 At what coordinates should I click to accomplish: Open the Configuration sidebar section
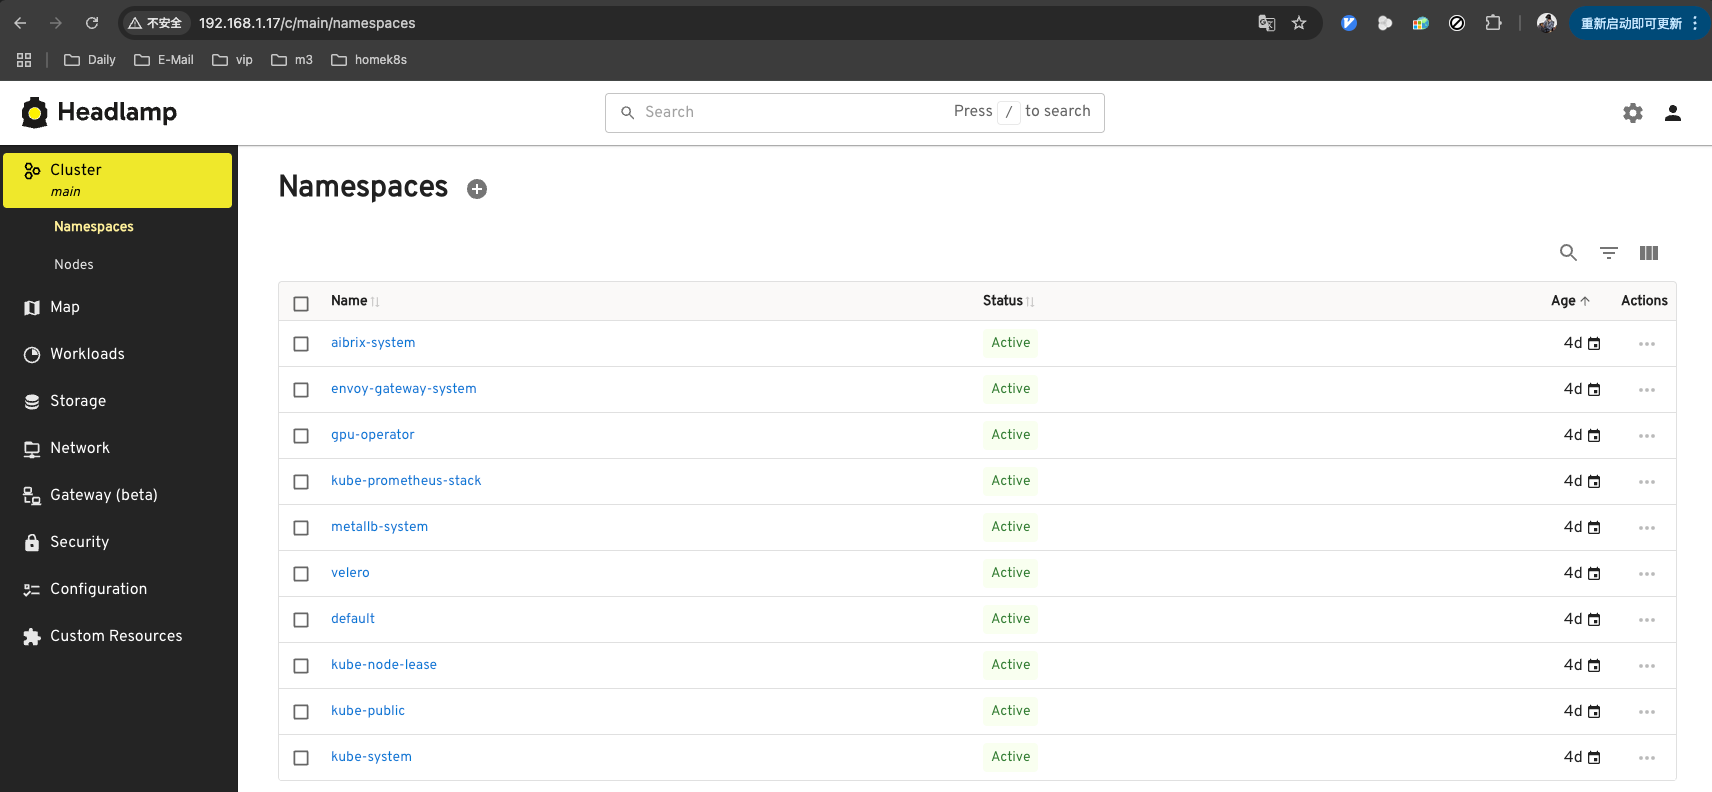(x=98, y=590)
